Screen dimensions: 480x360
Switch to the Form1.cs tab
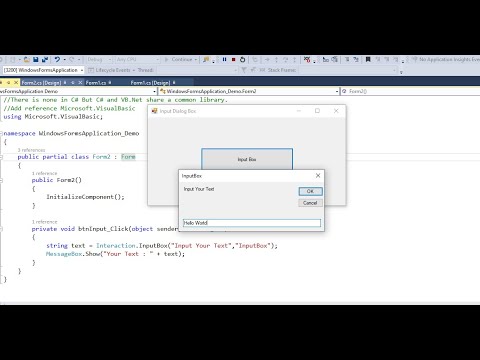click(96, 83)
